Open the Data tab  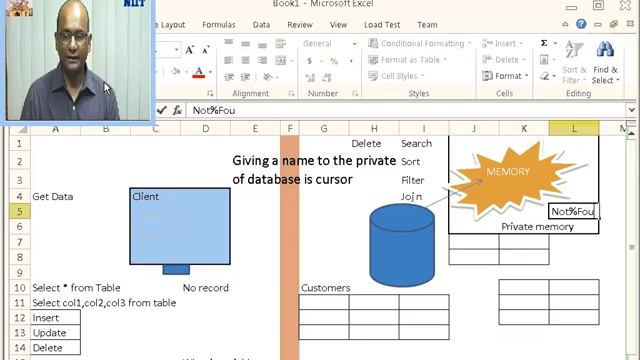(x=261, y=25)
